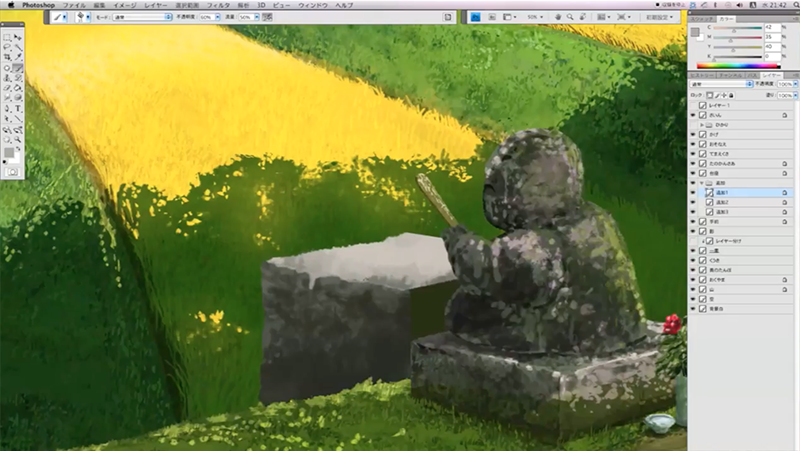Screen dimensions: 800x451
Task: Show the レイヤー1 layer
Action: point(693,105)
